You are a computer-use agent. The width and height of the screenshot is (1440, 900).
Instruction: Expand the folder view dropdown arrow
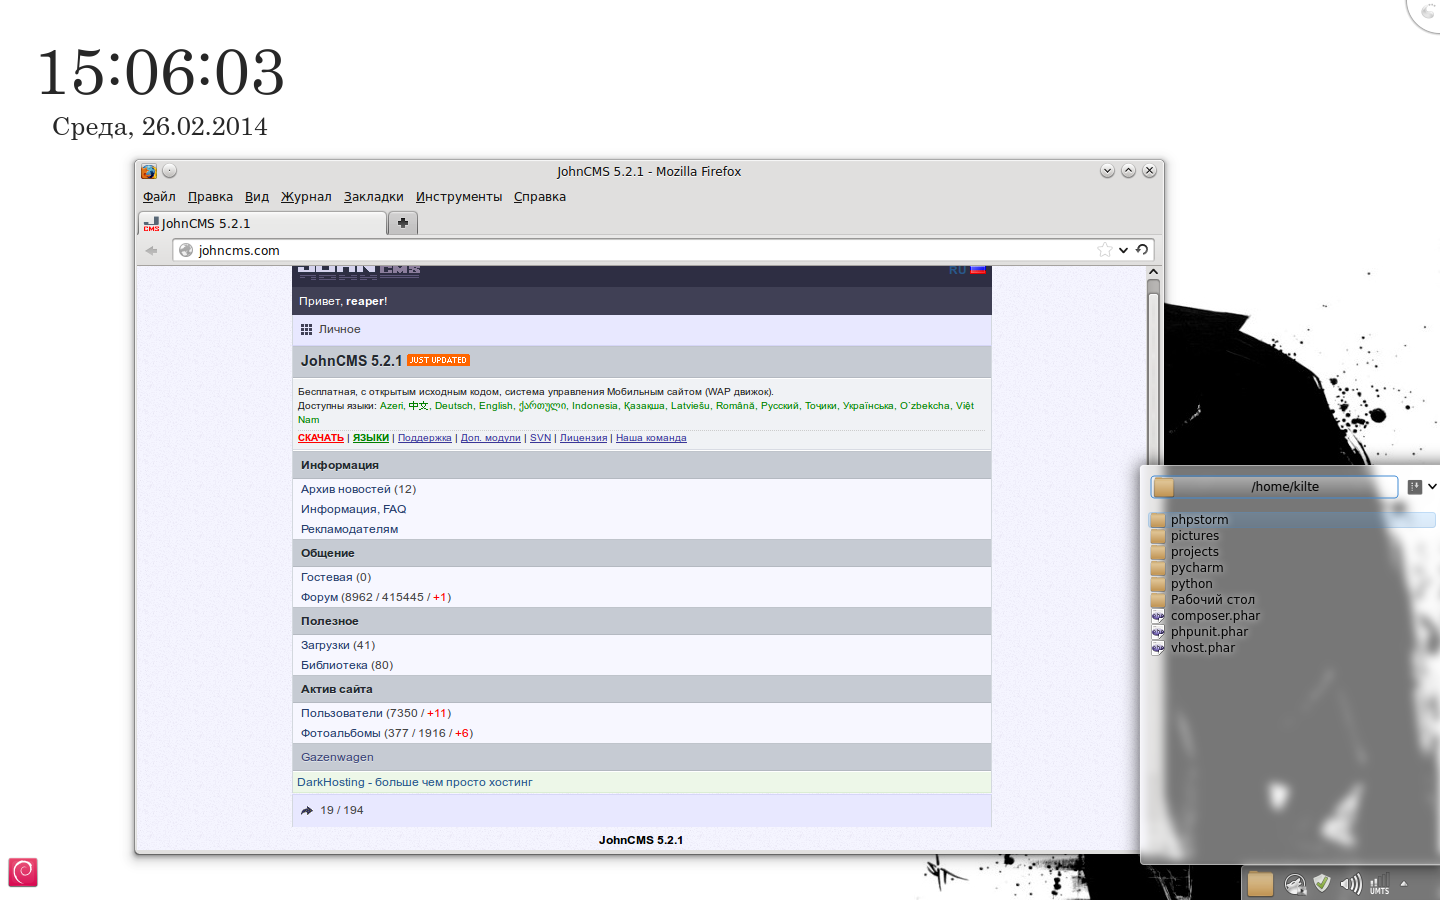click(x=1432, y=487)
